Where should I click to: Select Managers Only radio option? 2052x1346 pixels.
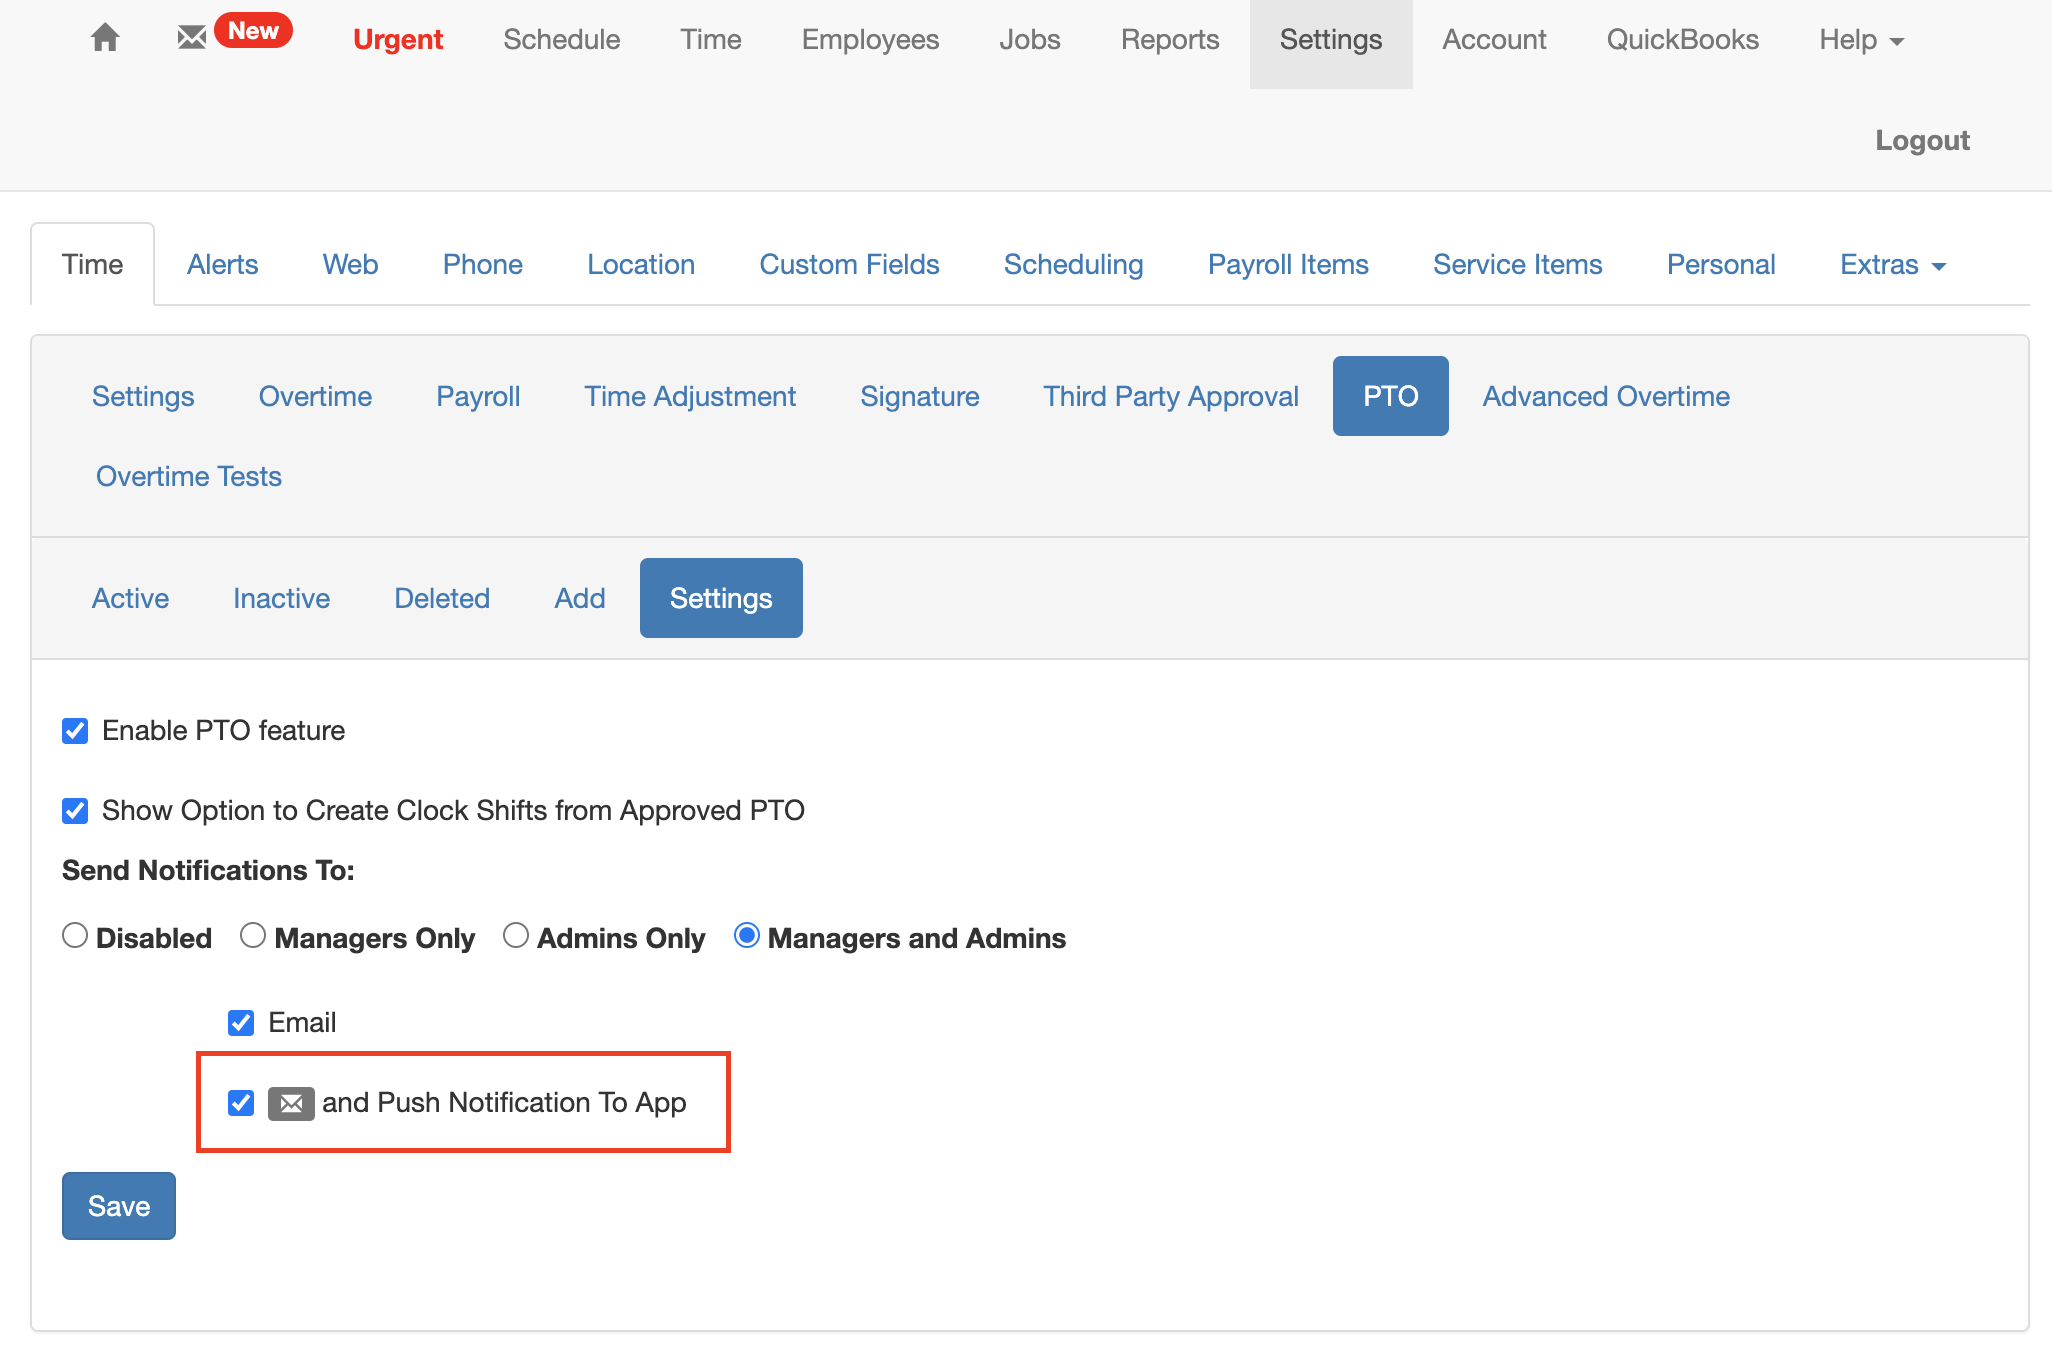point(253,936)
